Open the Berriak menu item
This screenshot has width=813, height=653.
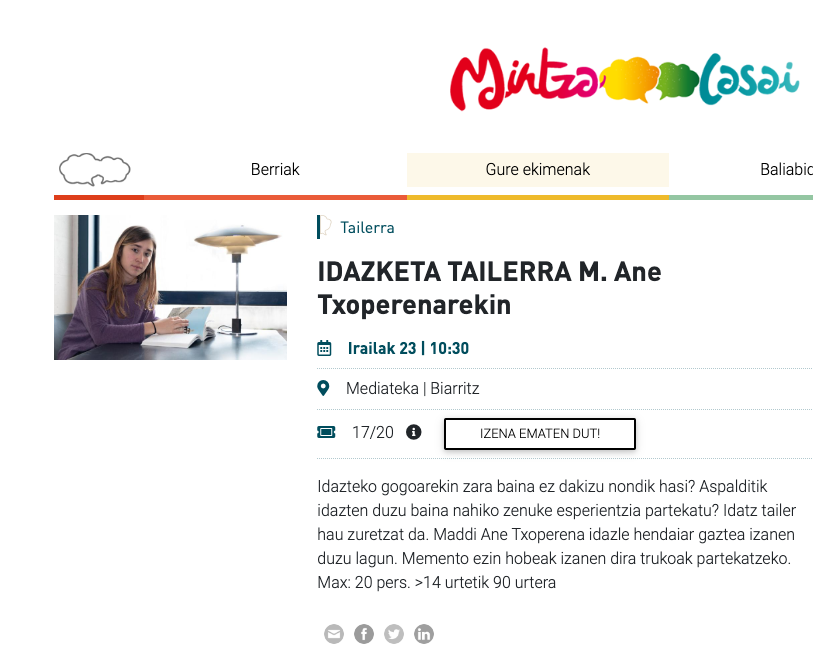[275, 170]
